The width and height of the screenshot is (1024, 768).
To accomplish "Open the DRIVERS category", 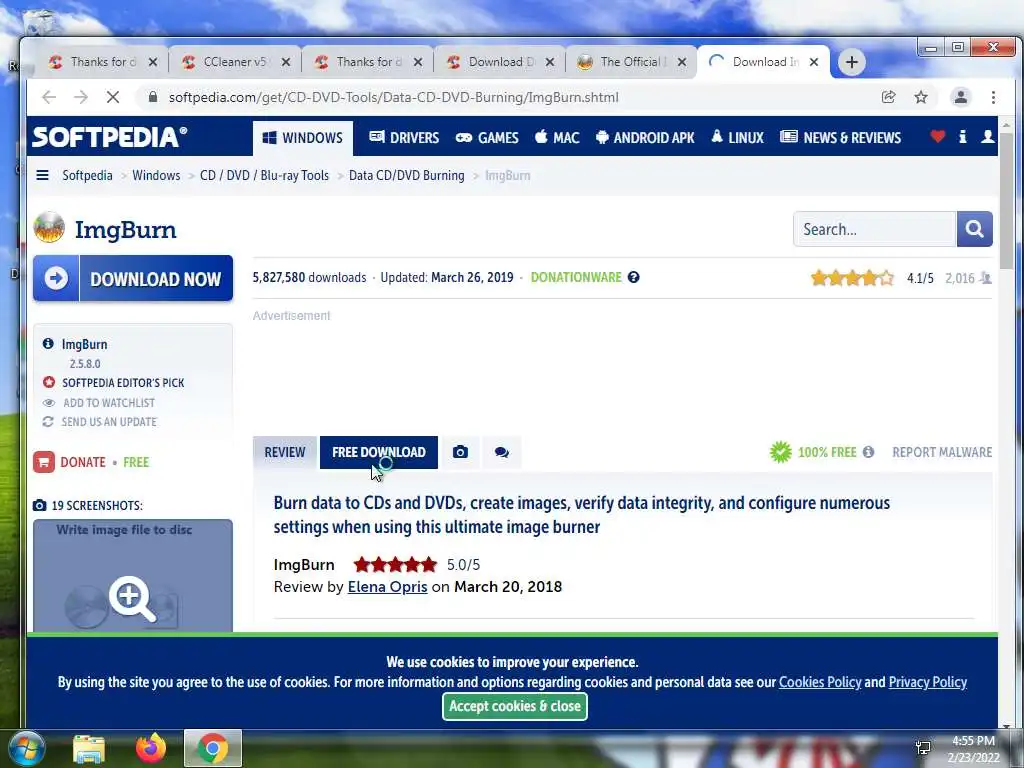I will [404, 138].
